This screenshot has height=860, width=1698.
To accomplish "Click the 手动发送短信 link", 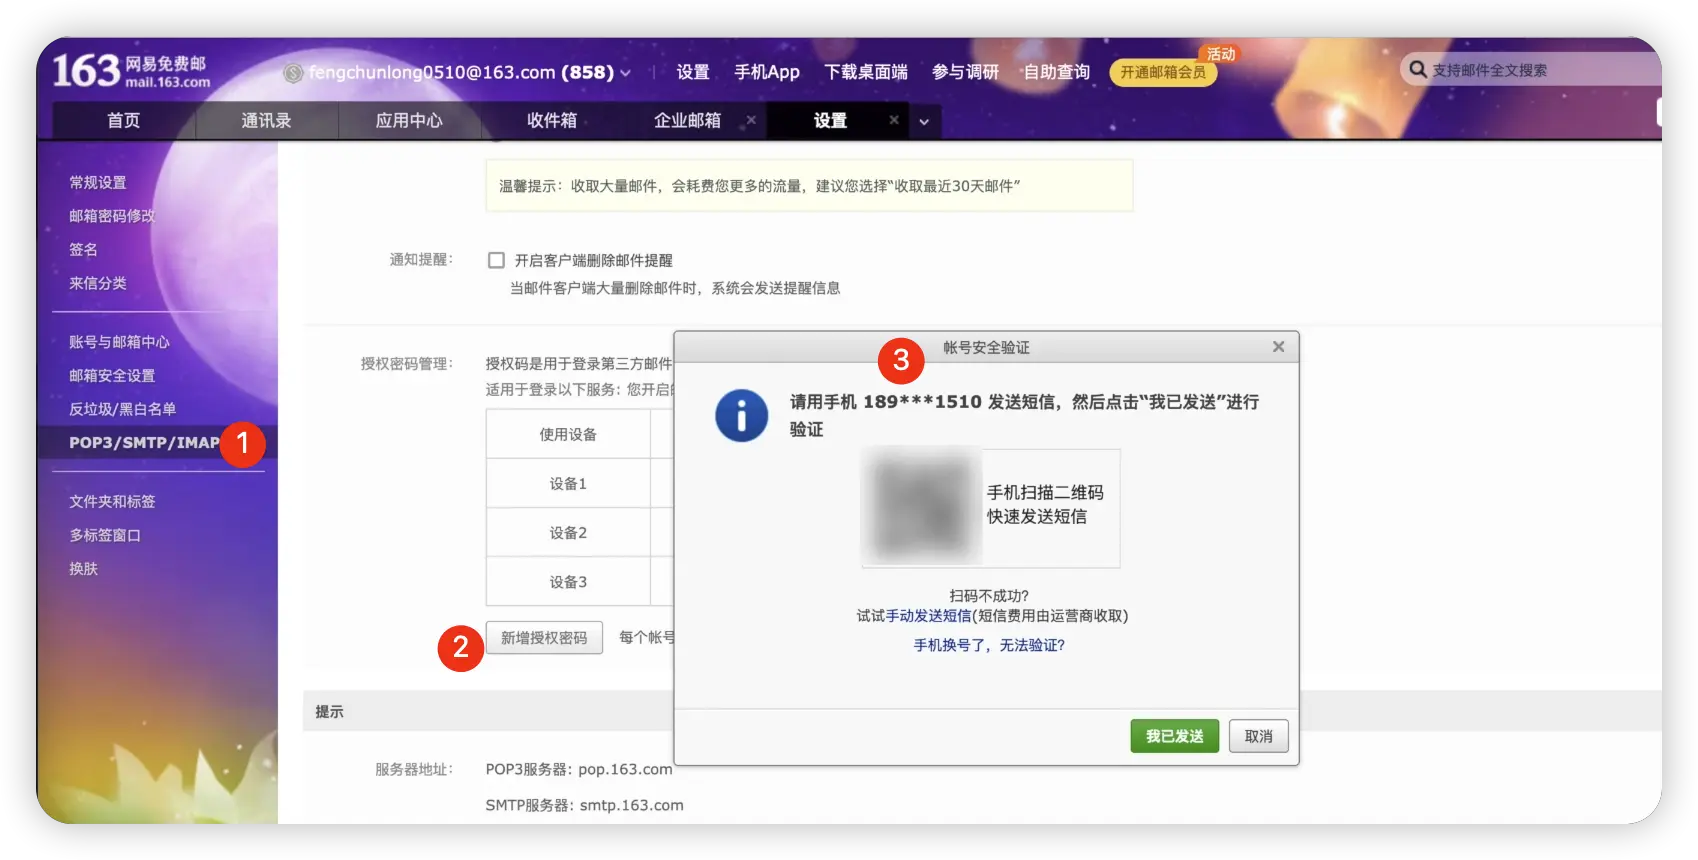I will (928, 616).
